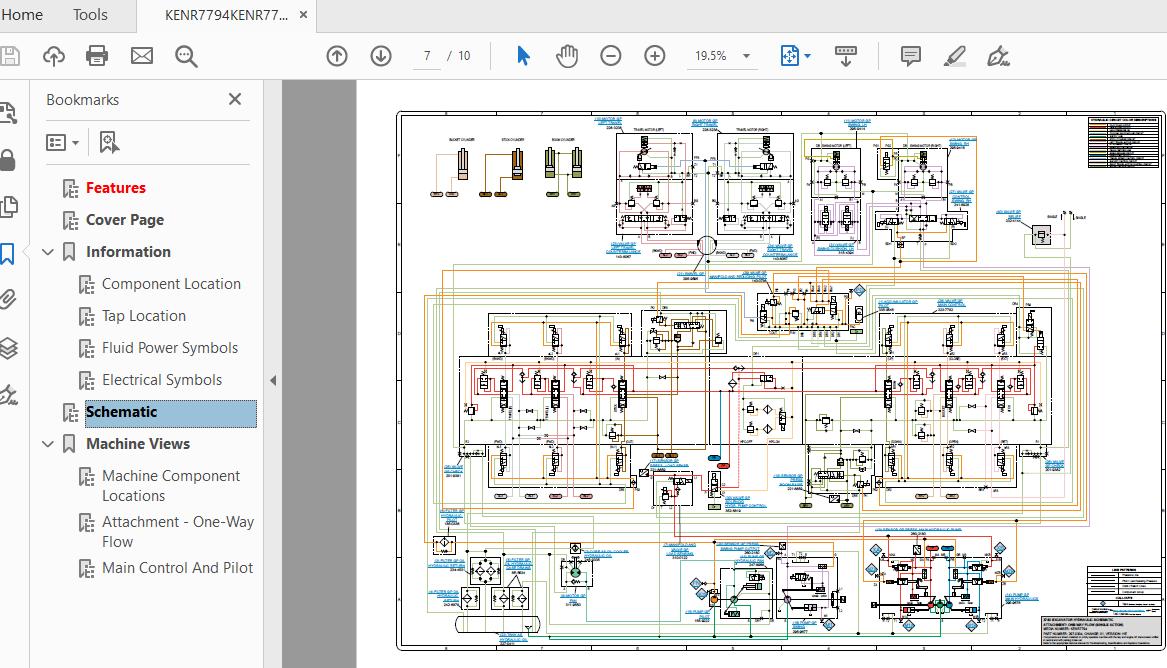Open the Fluid Power Symbols bookmark
The height and width of the screenshot is (668, 1167).
170,347
